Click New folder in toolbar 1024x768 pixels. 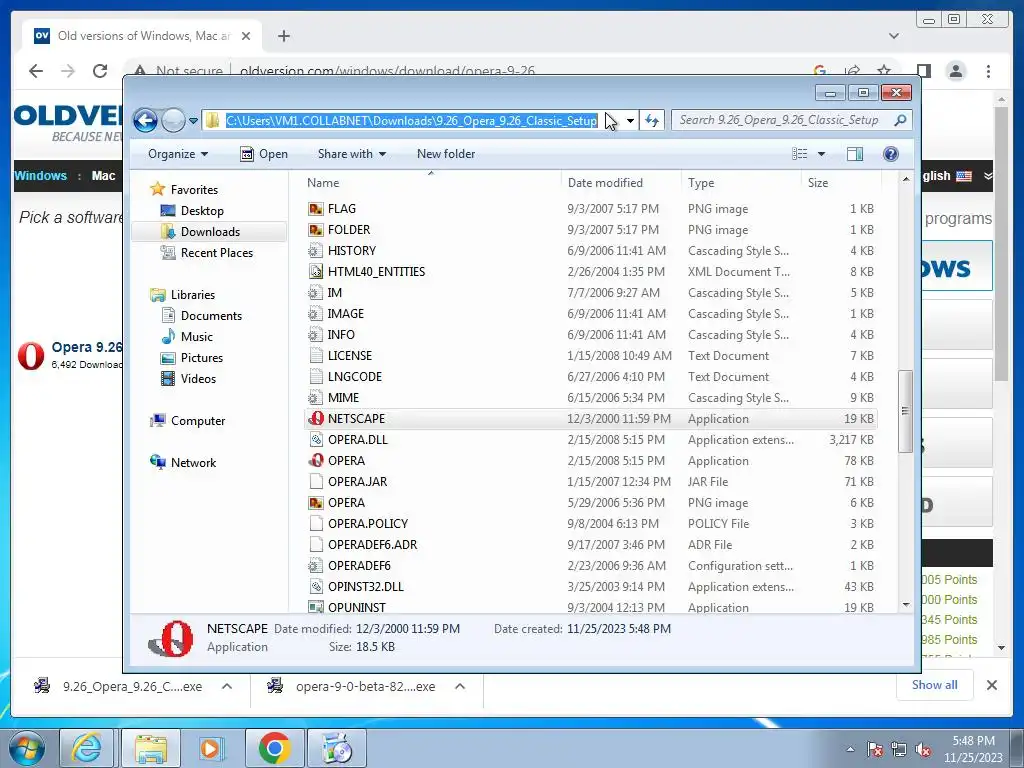[x=446, y=154]
